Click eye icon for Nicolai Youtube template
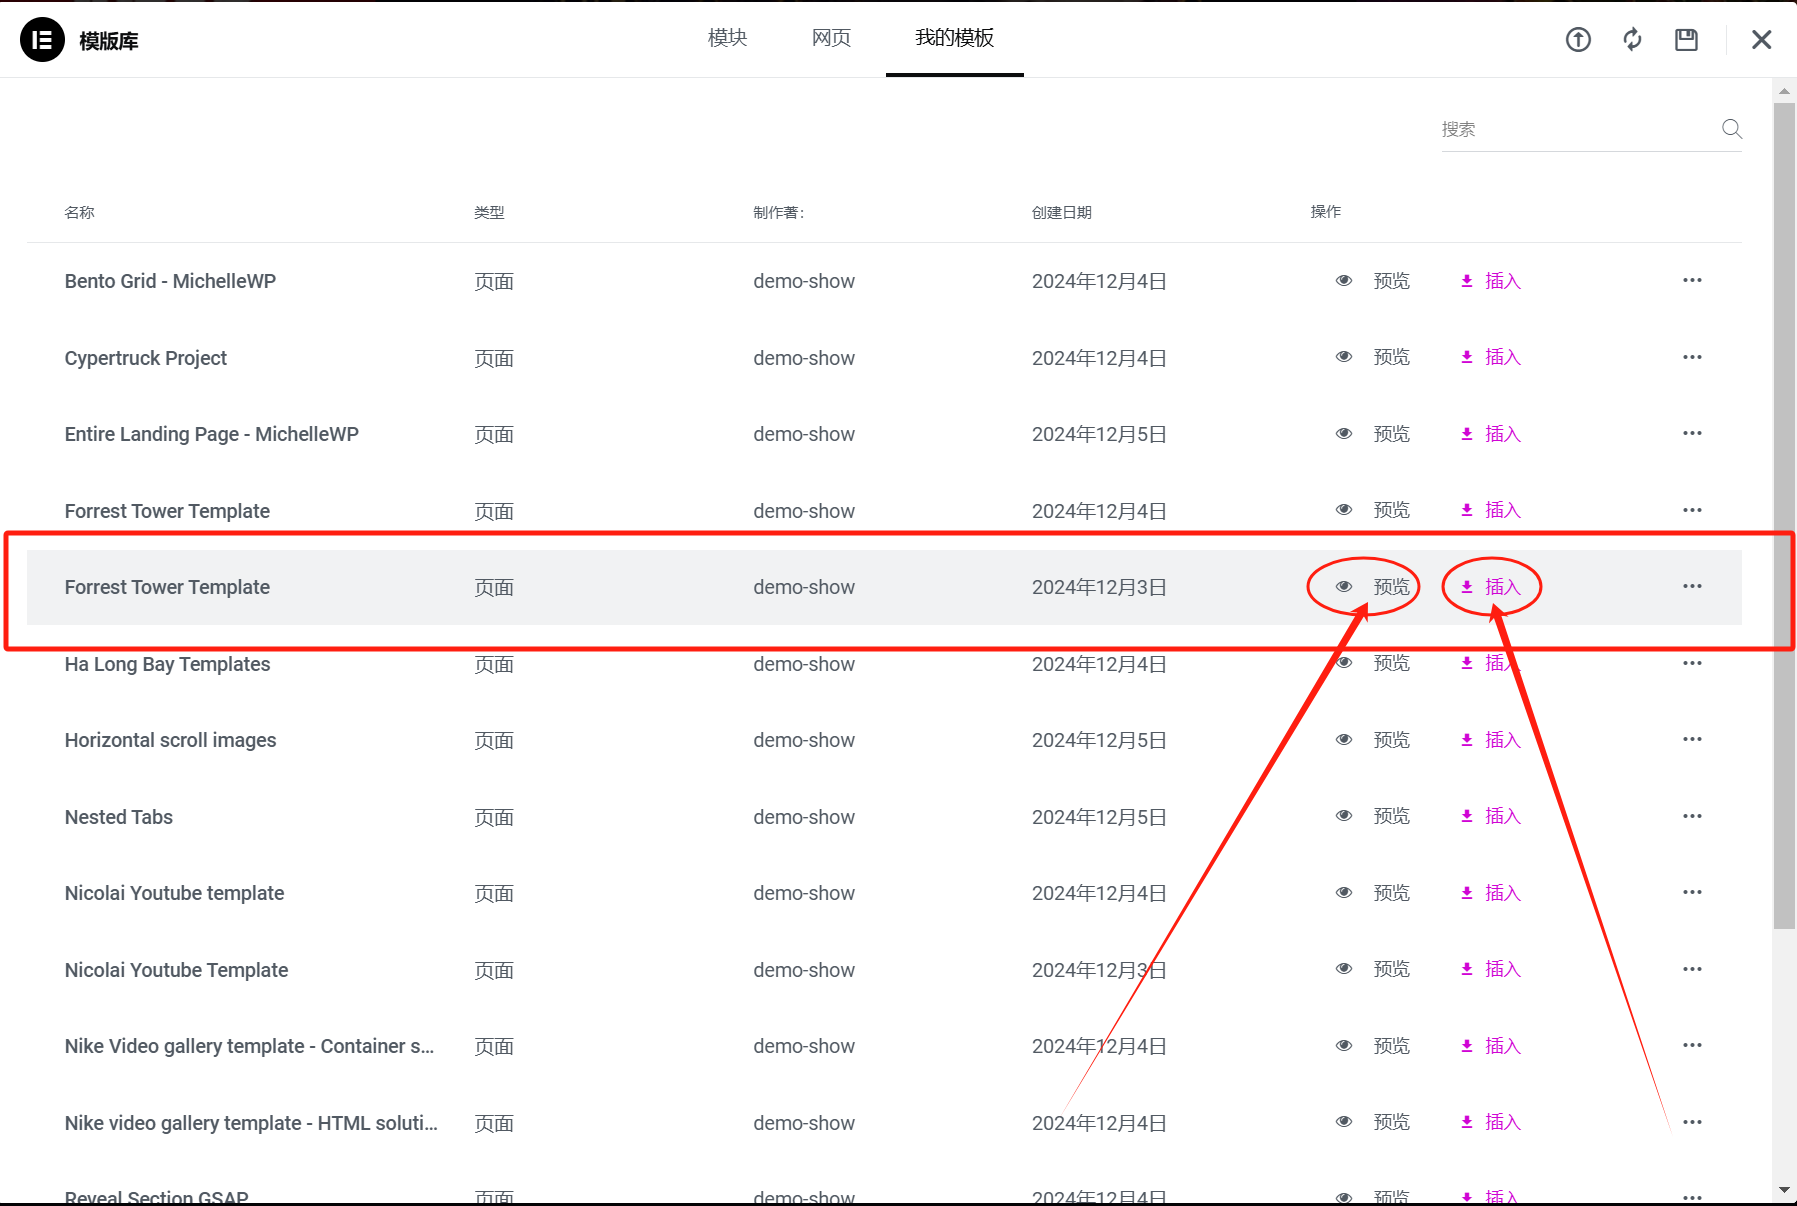 tap(1344, 893)
